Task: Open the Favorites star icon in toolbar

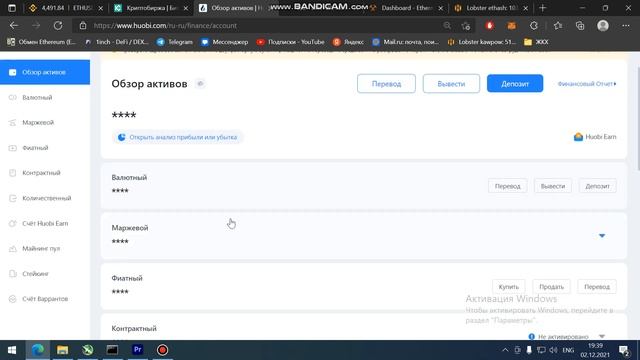Action: pyautogui.click(x=558, y=26)
